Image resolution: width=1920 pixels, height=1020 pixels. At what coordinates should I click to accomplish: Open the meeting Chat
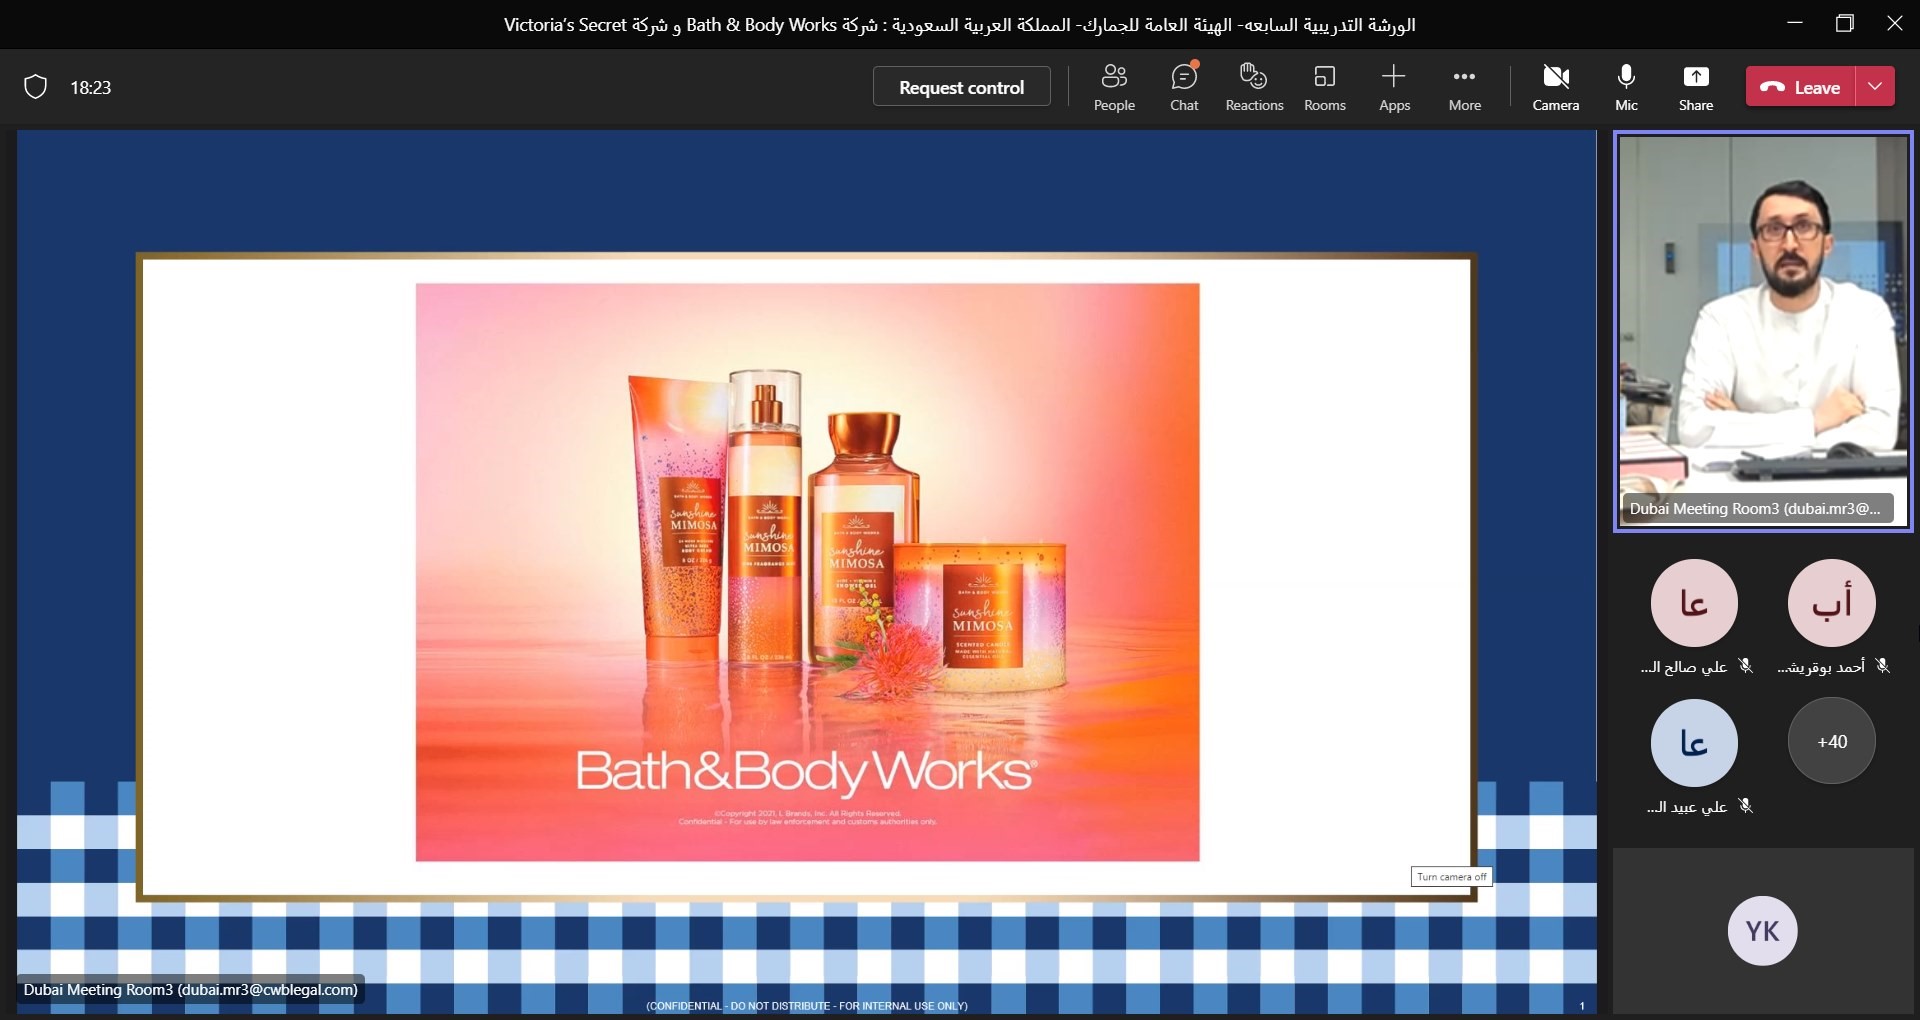click(x=1184, y=87)
